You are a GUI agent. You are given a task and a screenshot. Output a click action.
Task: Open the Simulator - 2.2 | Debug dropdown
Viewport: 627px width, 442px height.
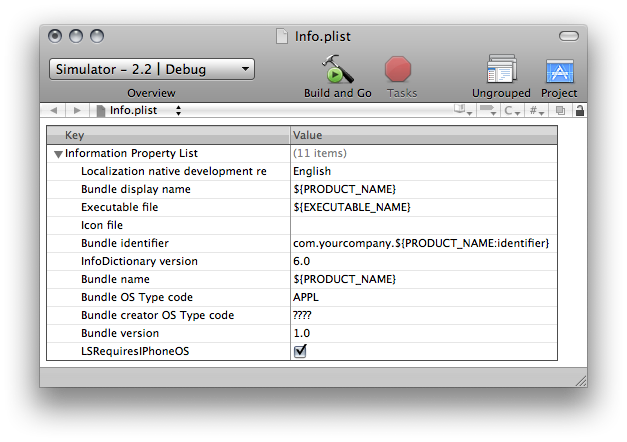pyautogui.click(x=152, y=69)
